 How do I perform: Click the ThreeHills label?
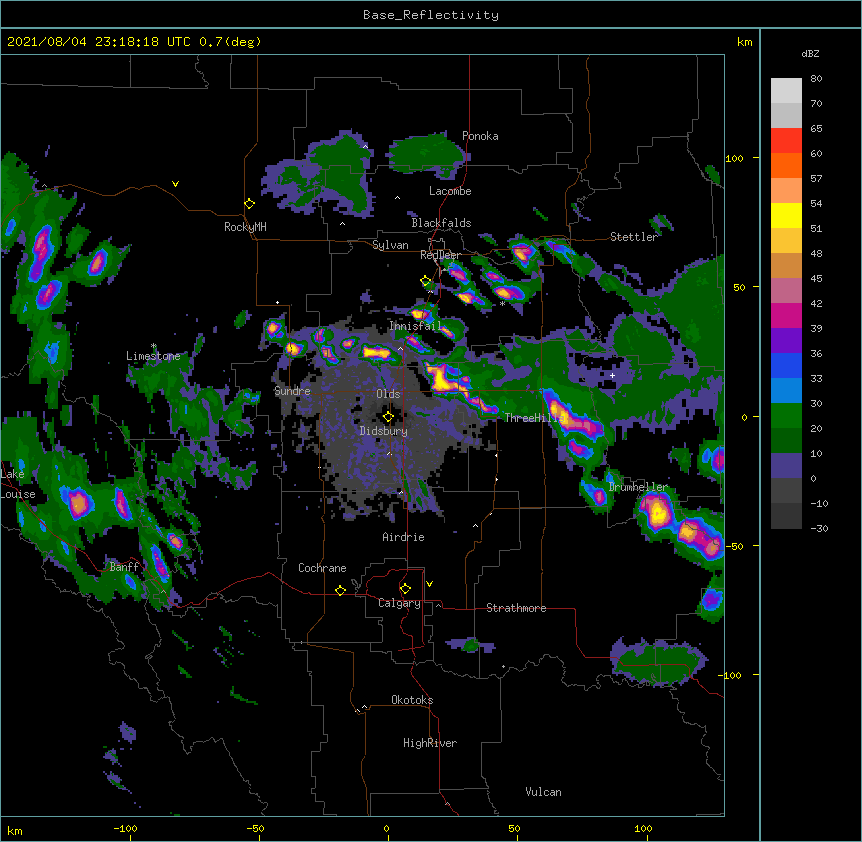point(534,418)
